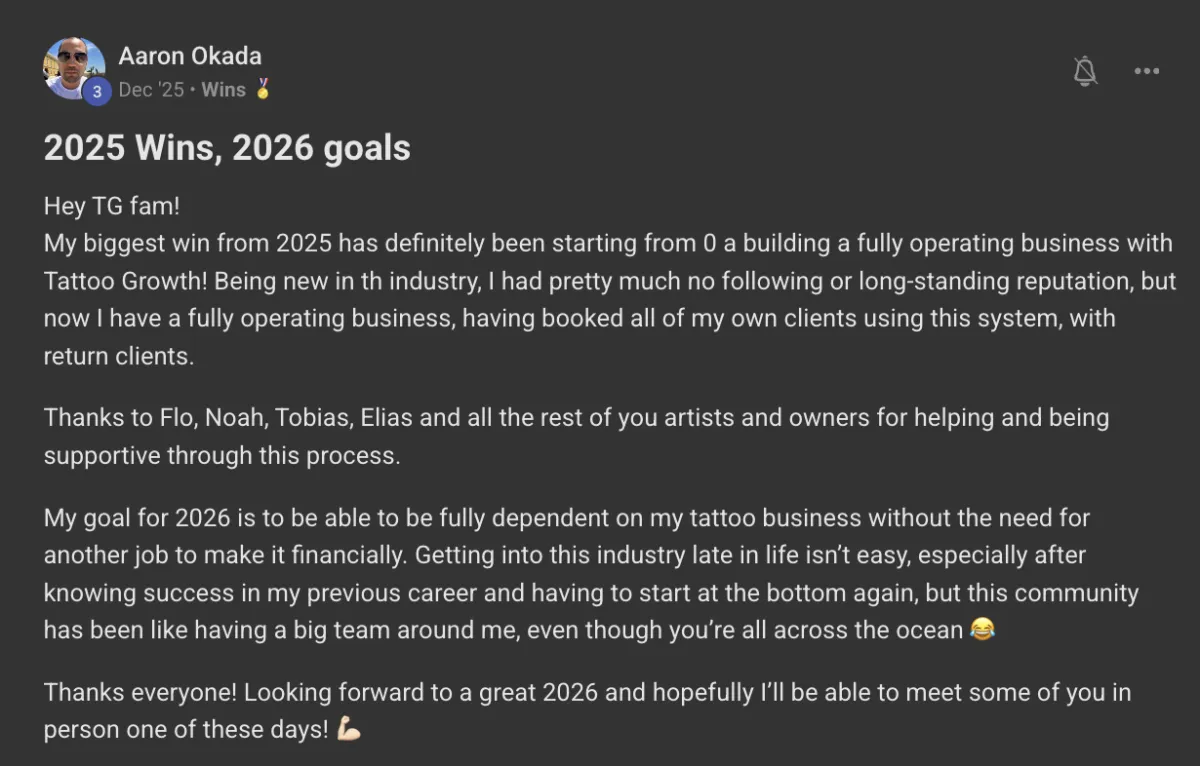Open the Wins category link
This screenshot has width=1200, height=766.
tap(223, 90)
